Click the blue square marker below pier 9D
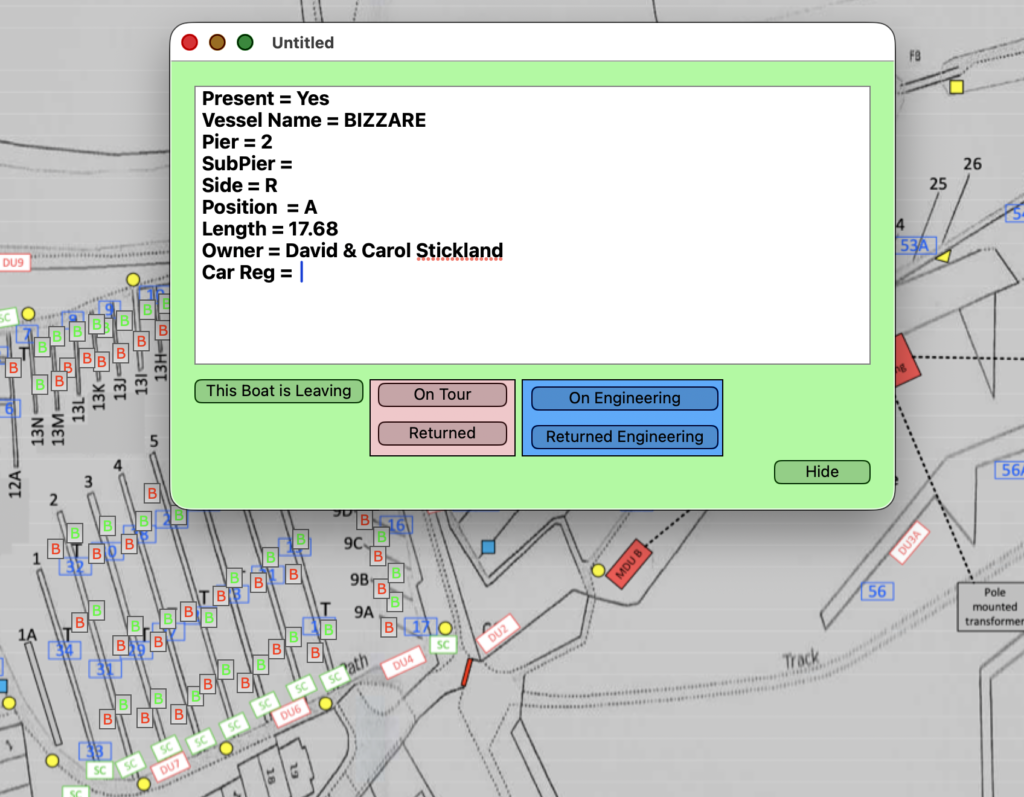Screen dimensions: 1024x797 pyautogui.click(x=488, y=547)
